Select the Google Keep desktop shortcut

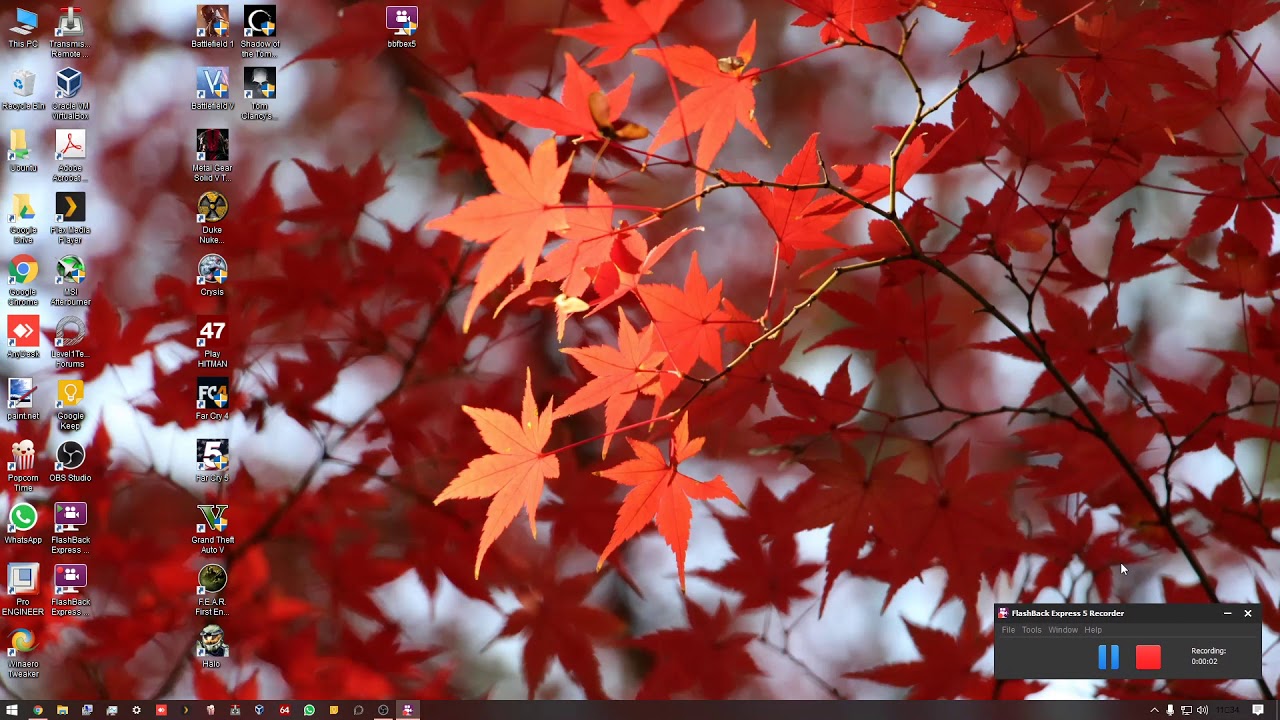point(69,404)
